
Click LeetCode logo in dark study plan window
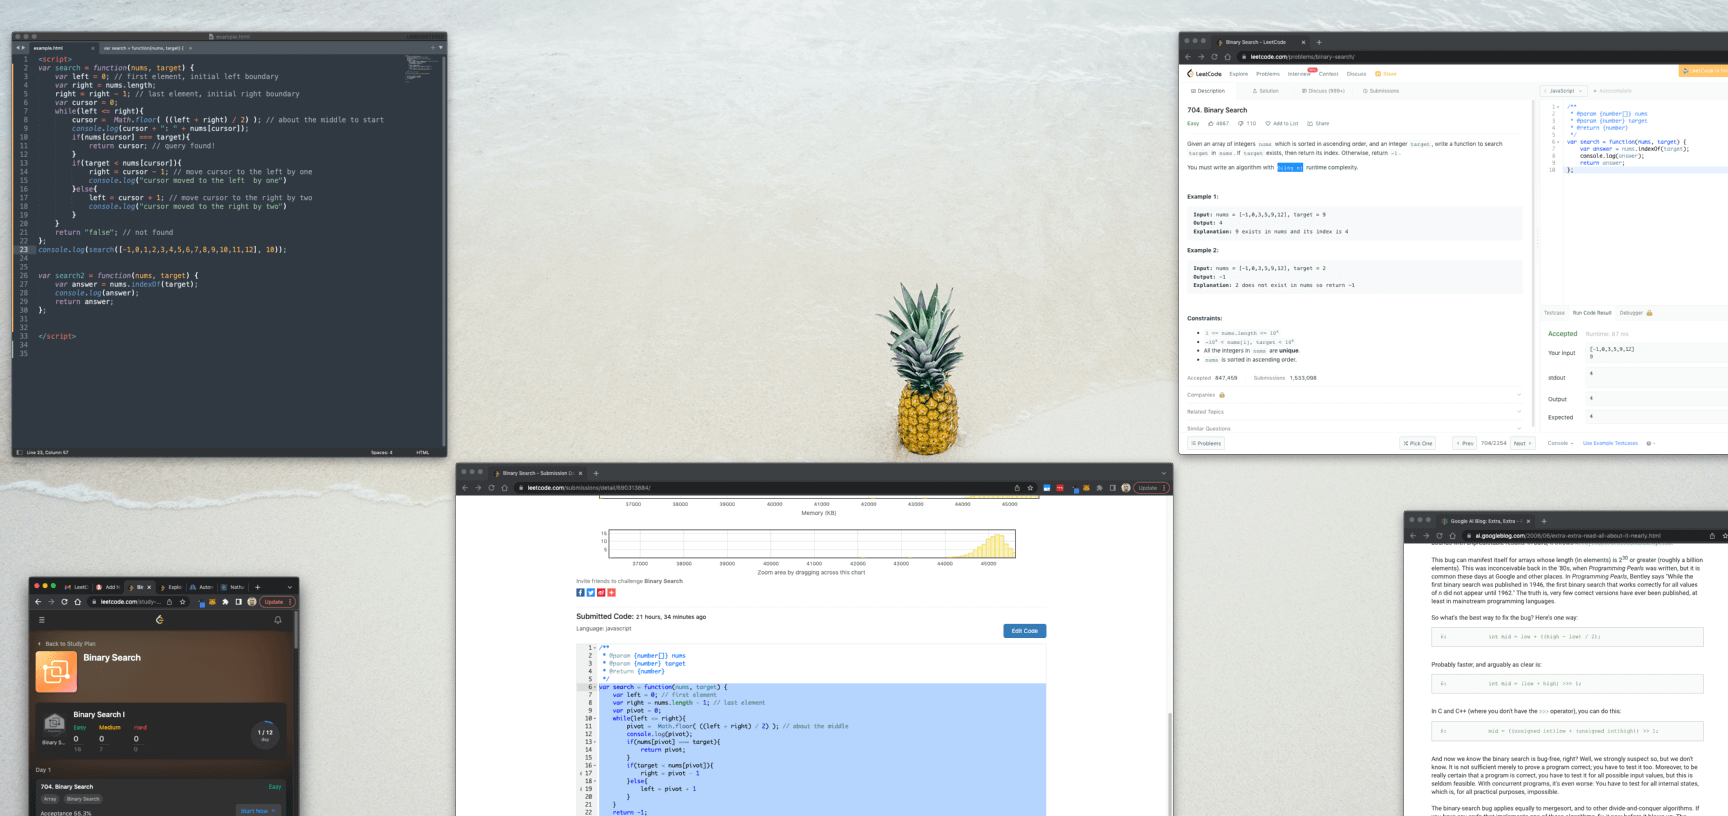pyautogui.click(x=160, y=620)
